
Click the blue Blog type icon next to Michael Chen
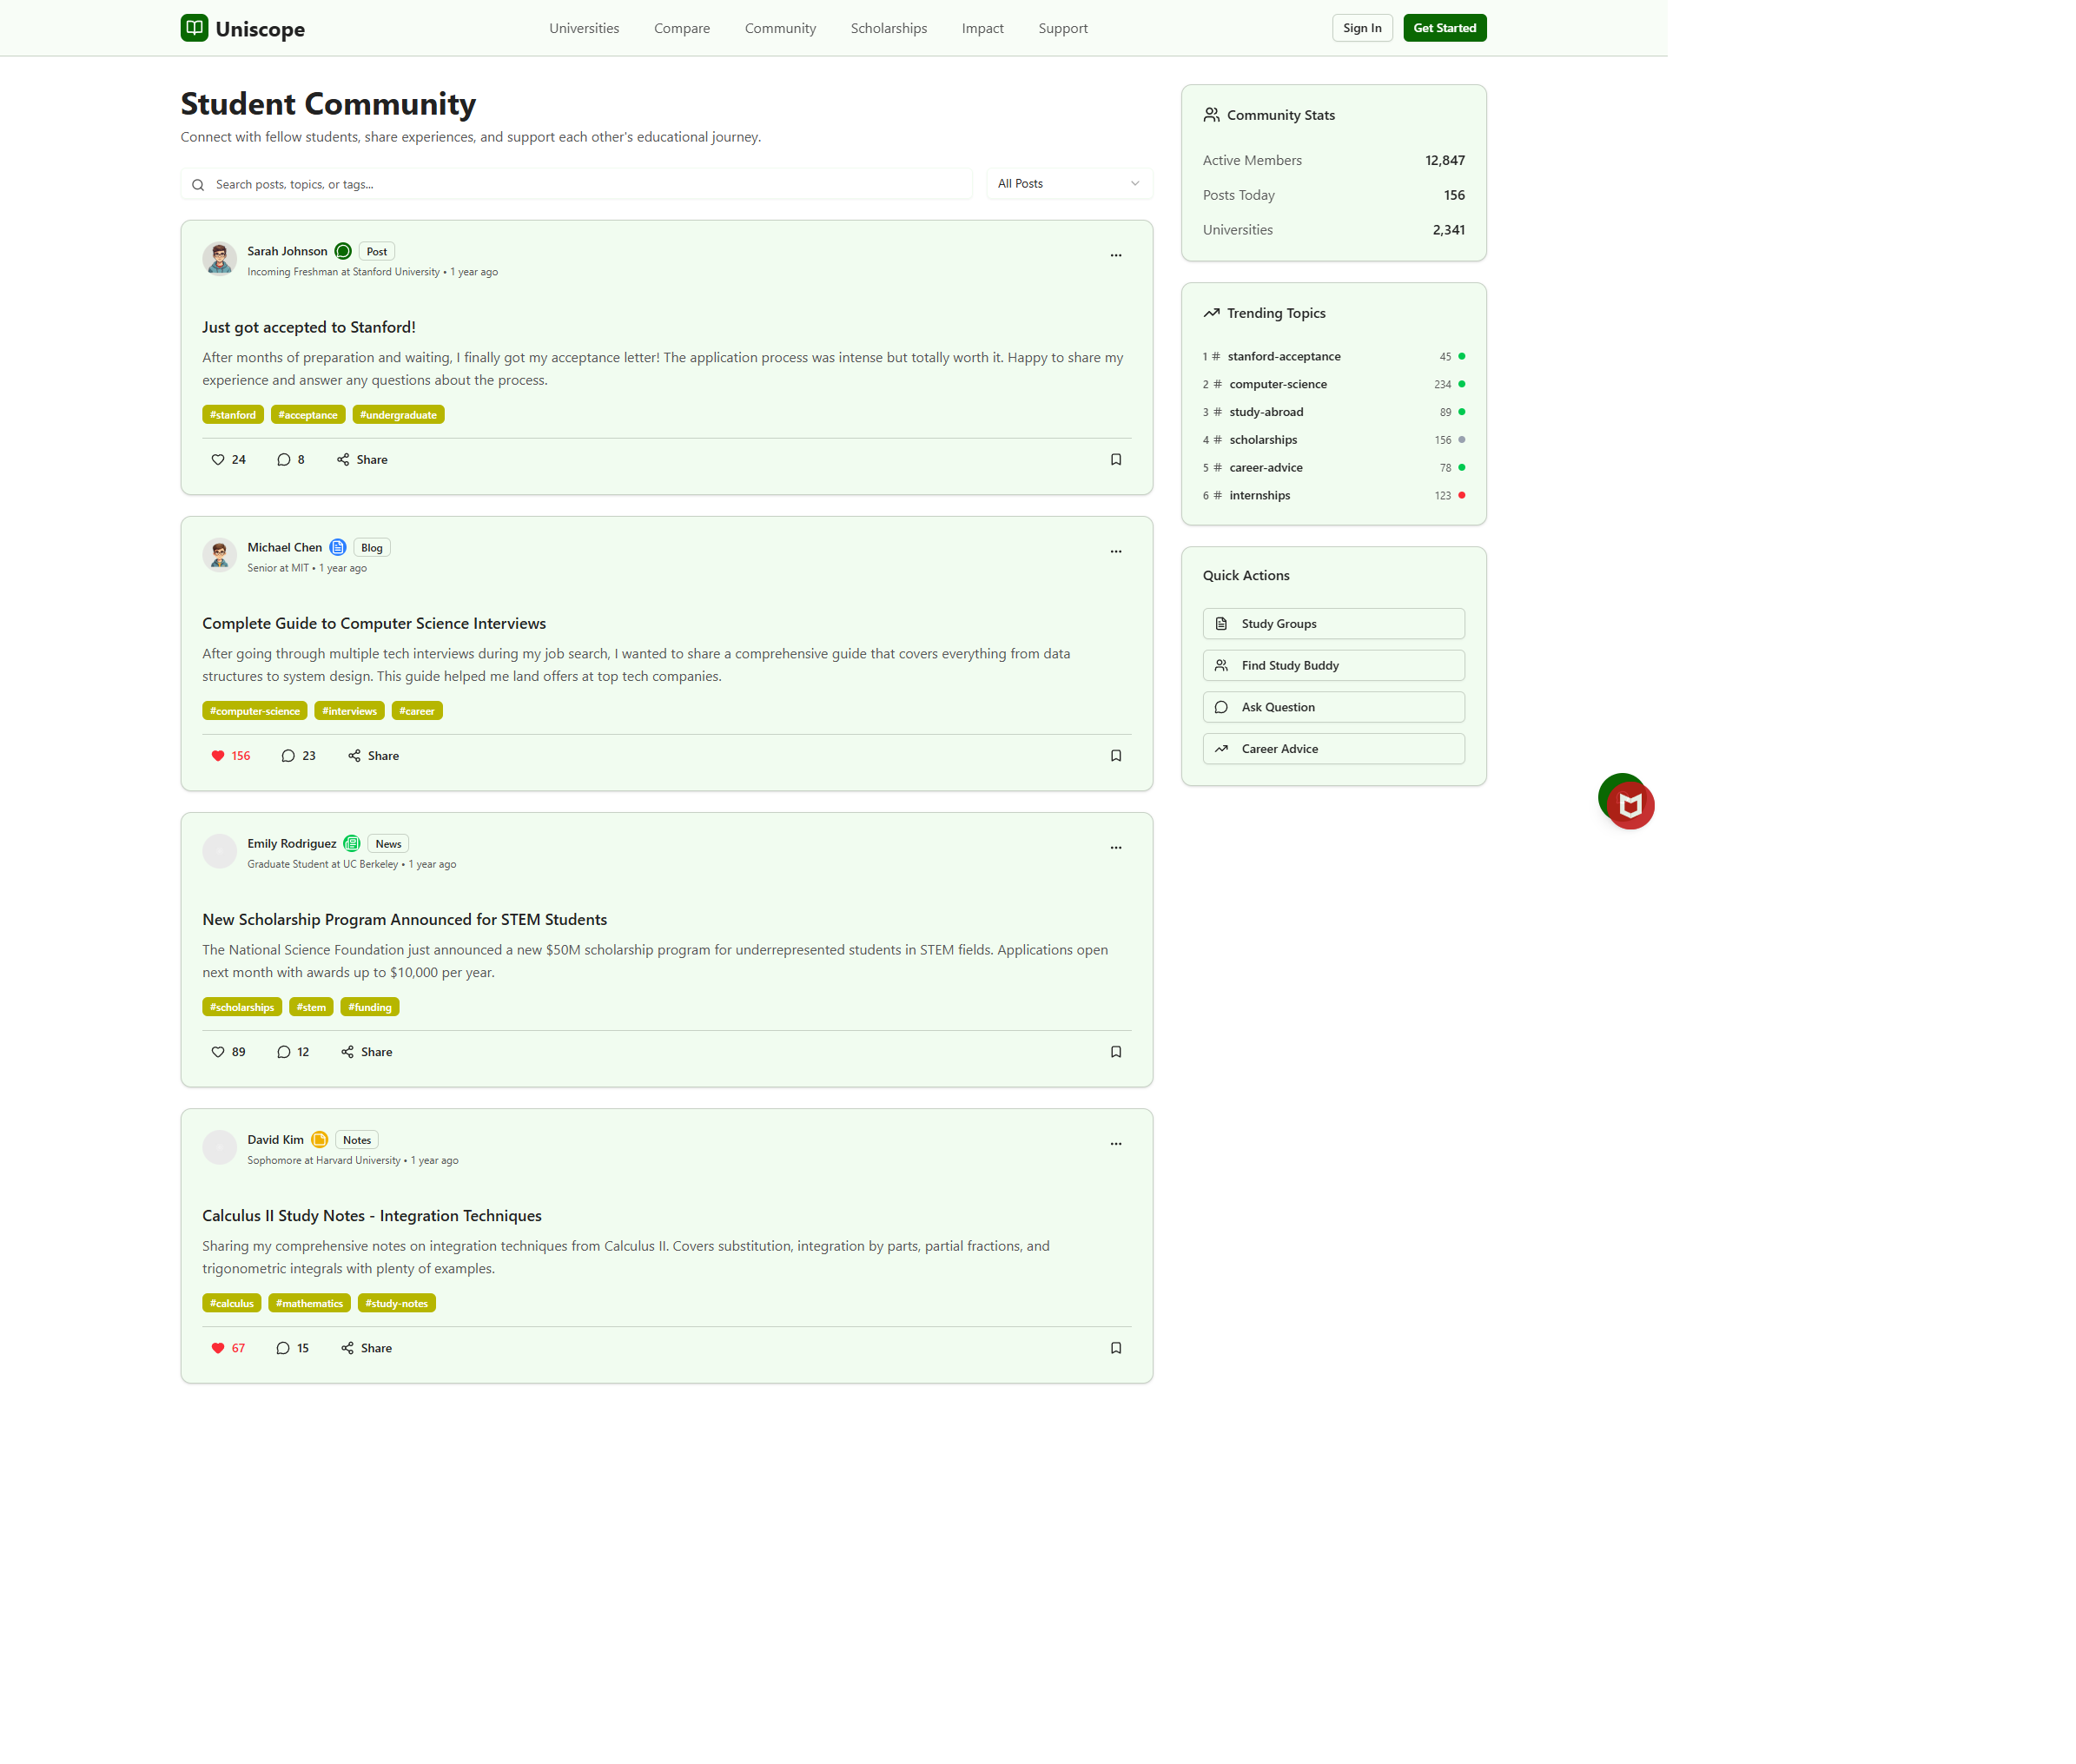click(x=338, y=547)
